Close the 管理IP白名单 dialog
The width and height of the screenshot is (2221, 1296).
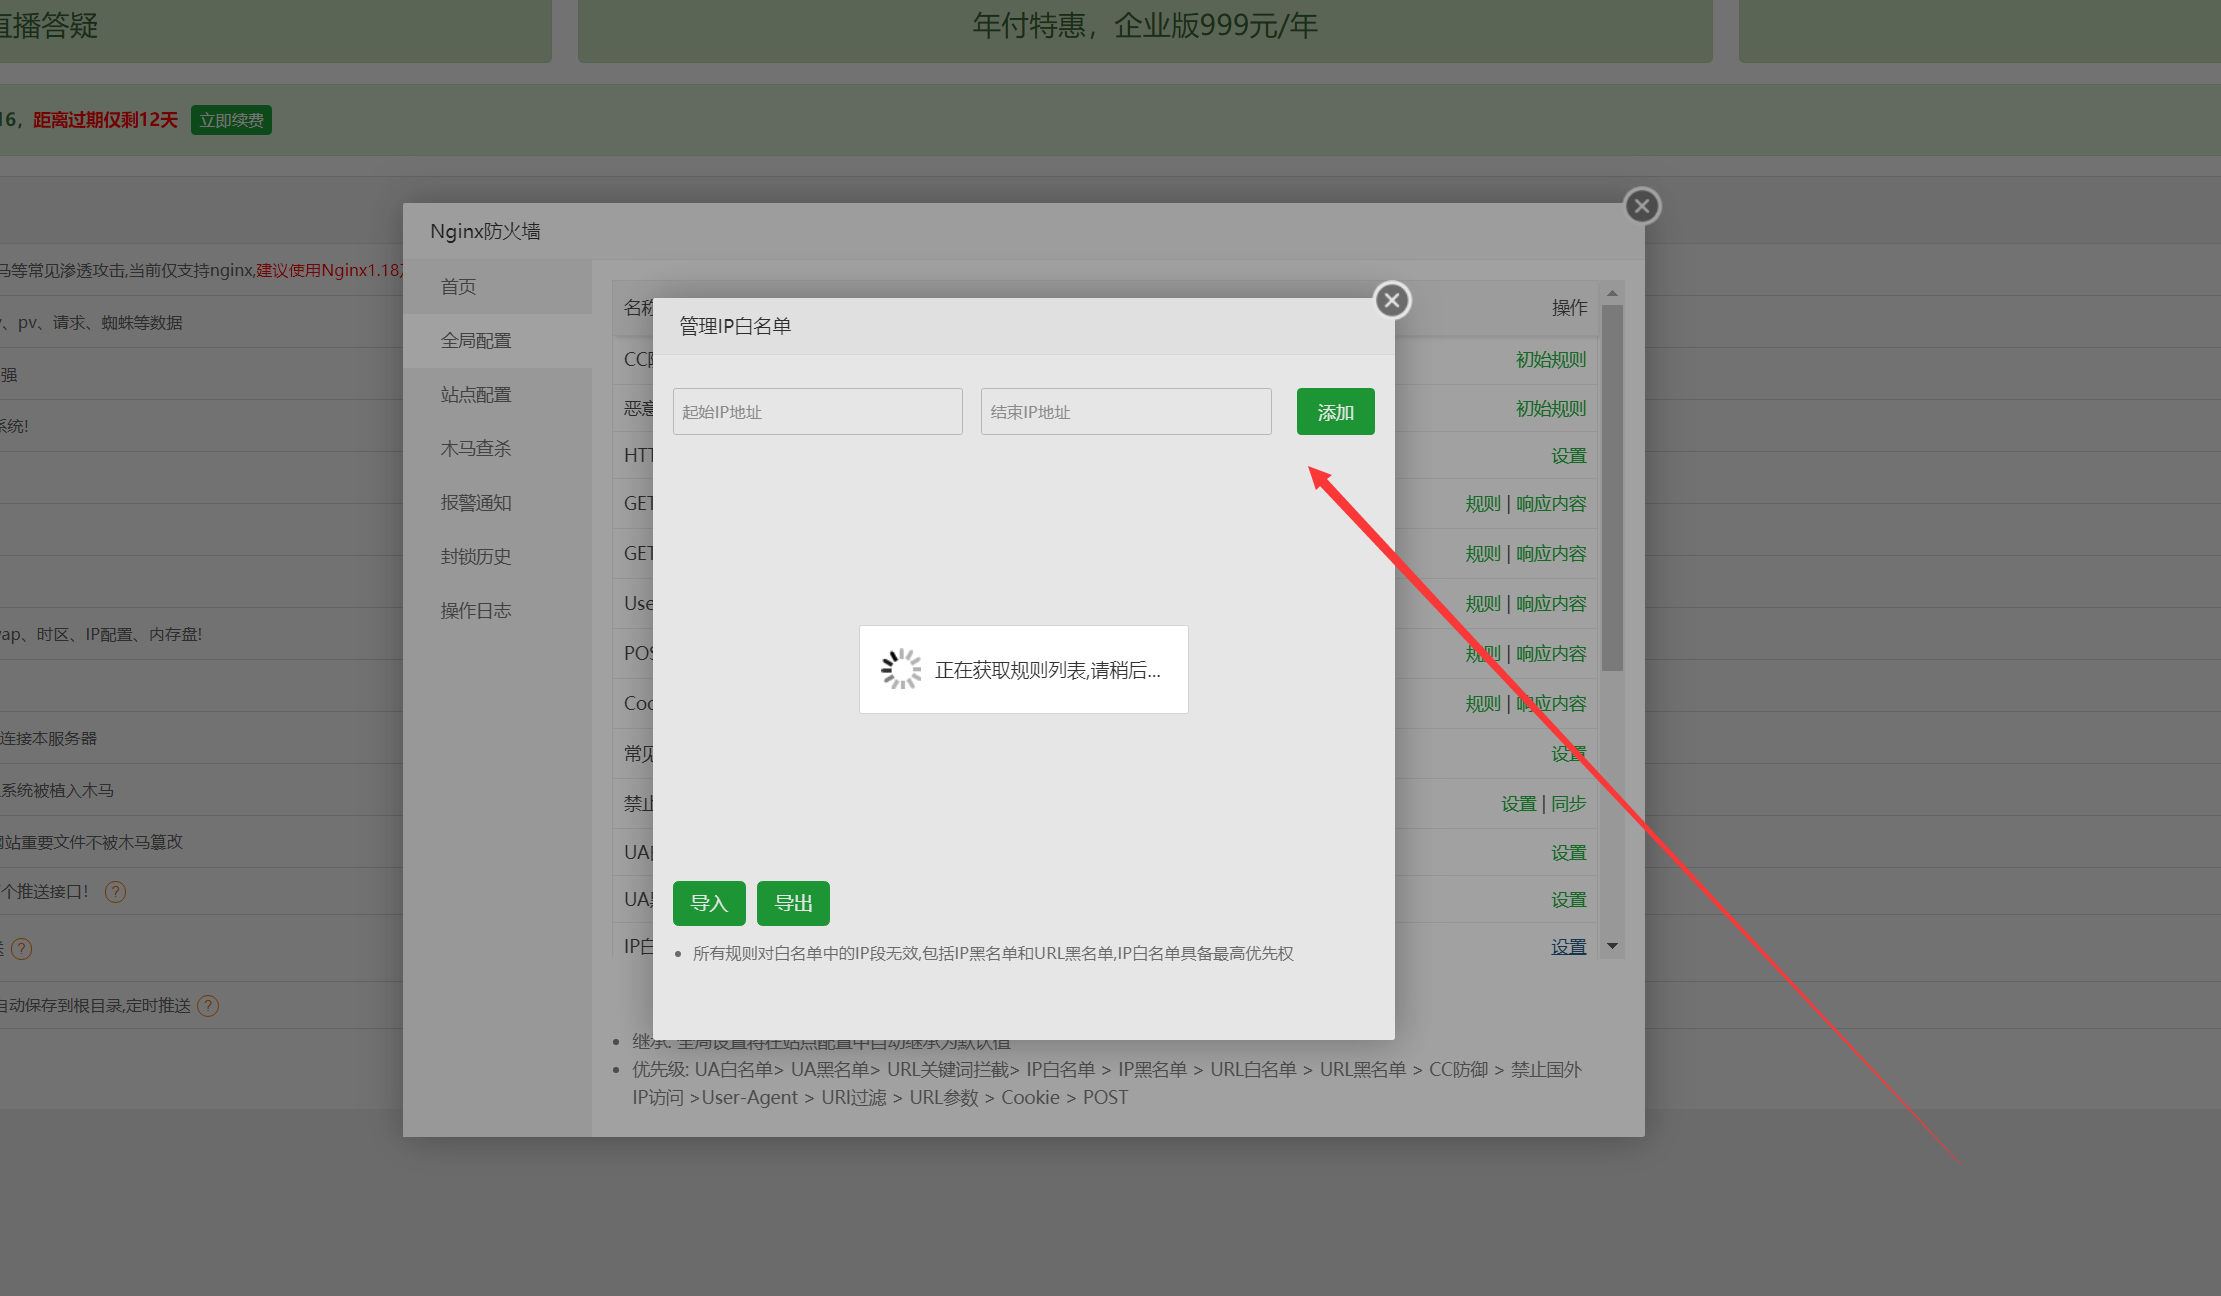coord(1392,300)
